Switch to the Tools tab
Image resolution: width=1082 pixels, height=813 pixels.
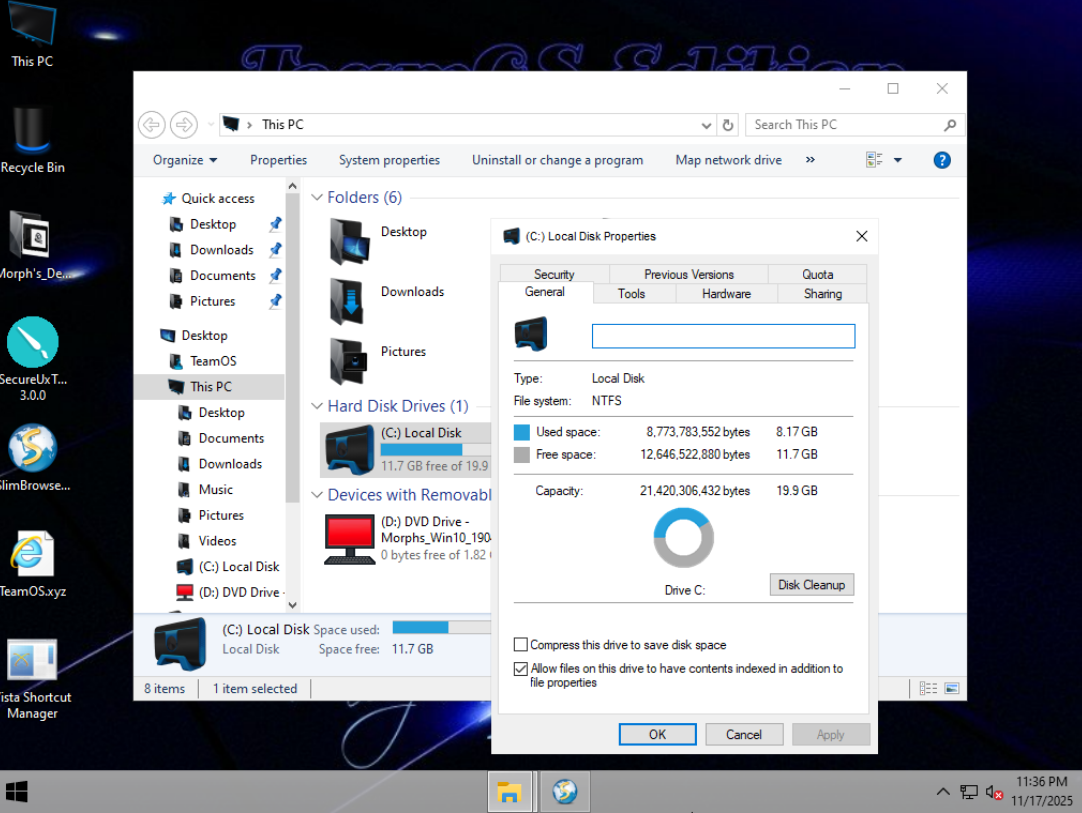pos(631,294)
